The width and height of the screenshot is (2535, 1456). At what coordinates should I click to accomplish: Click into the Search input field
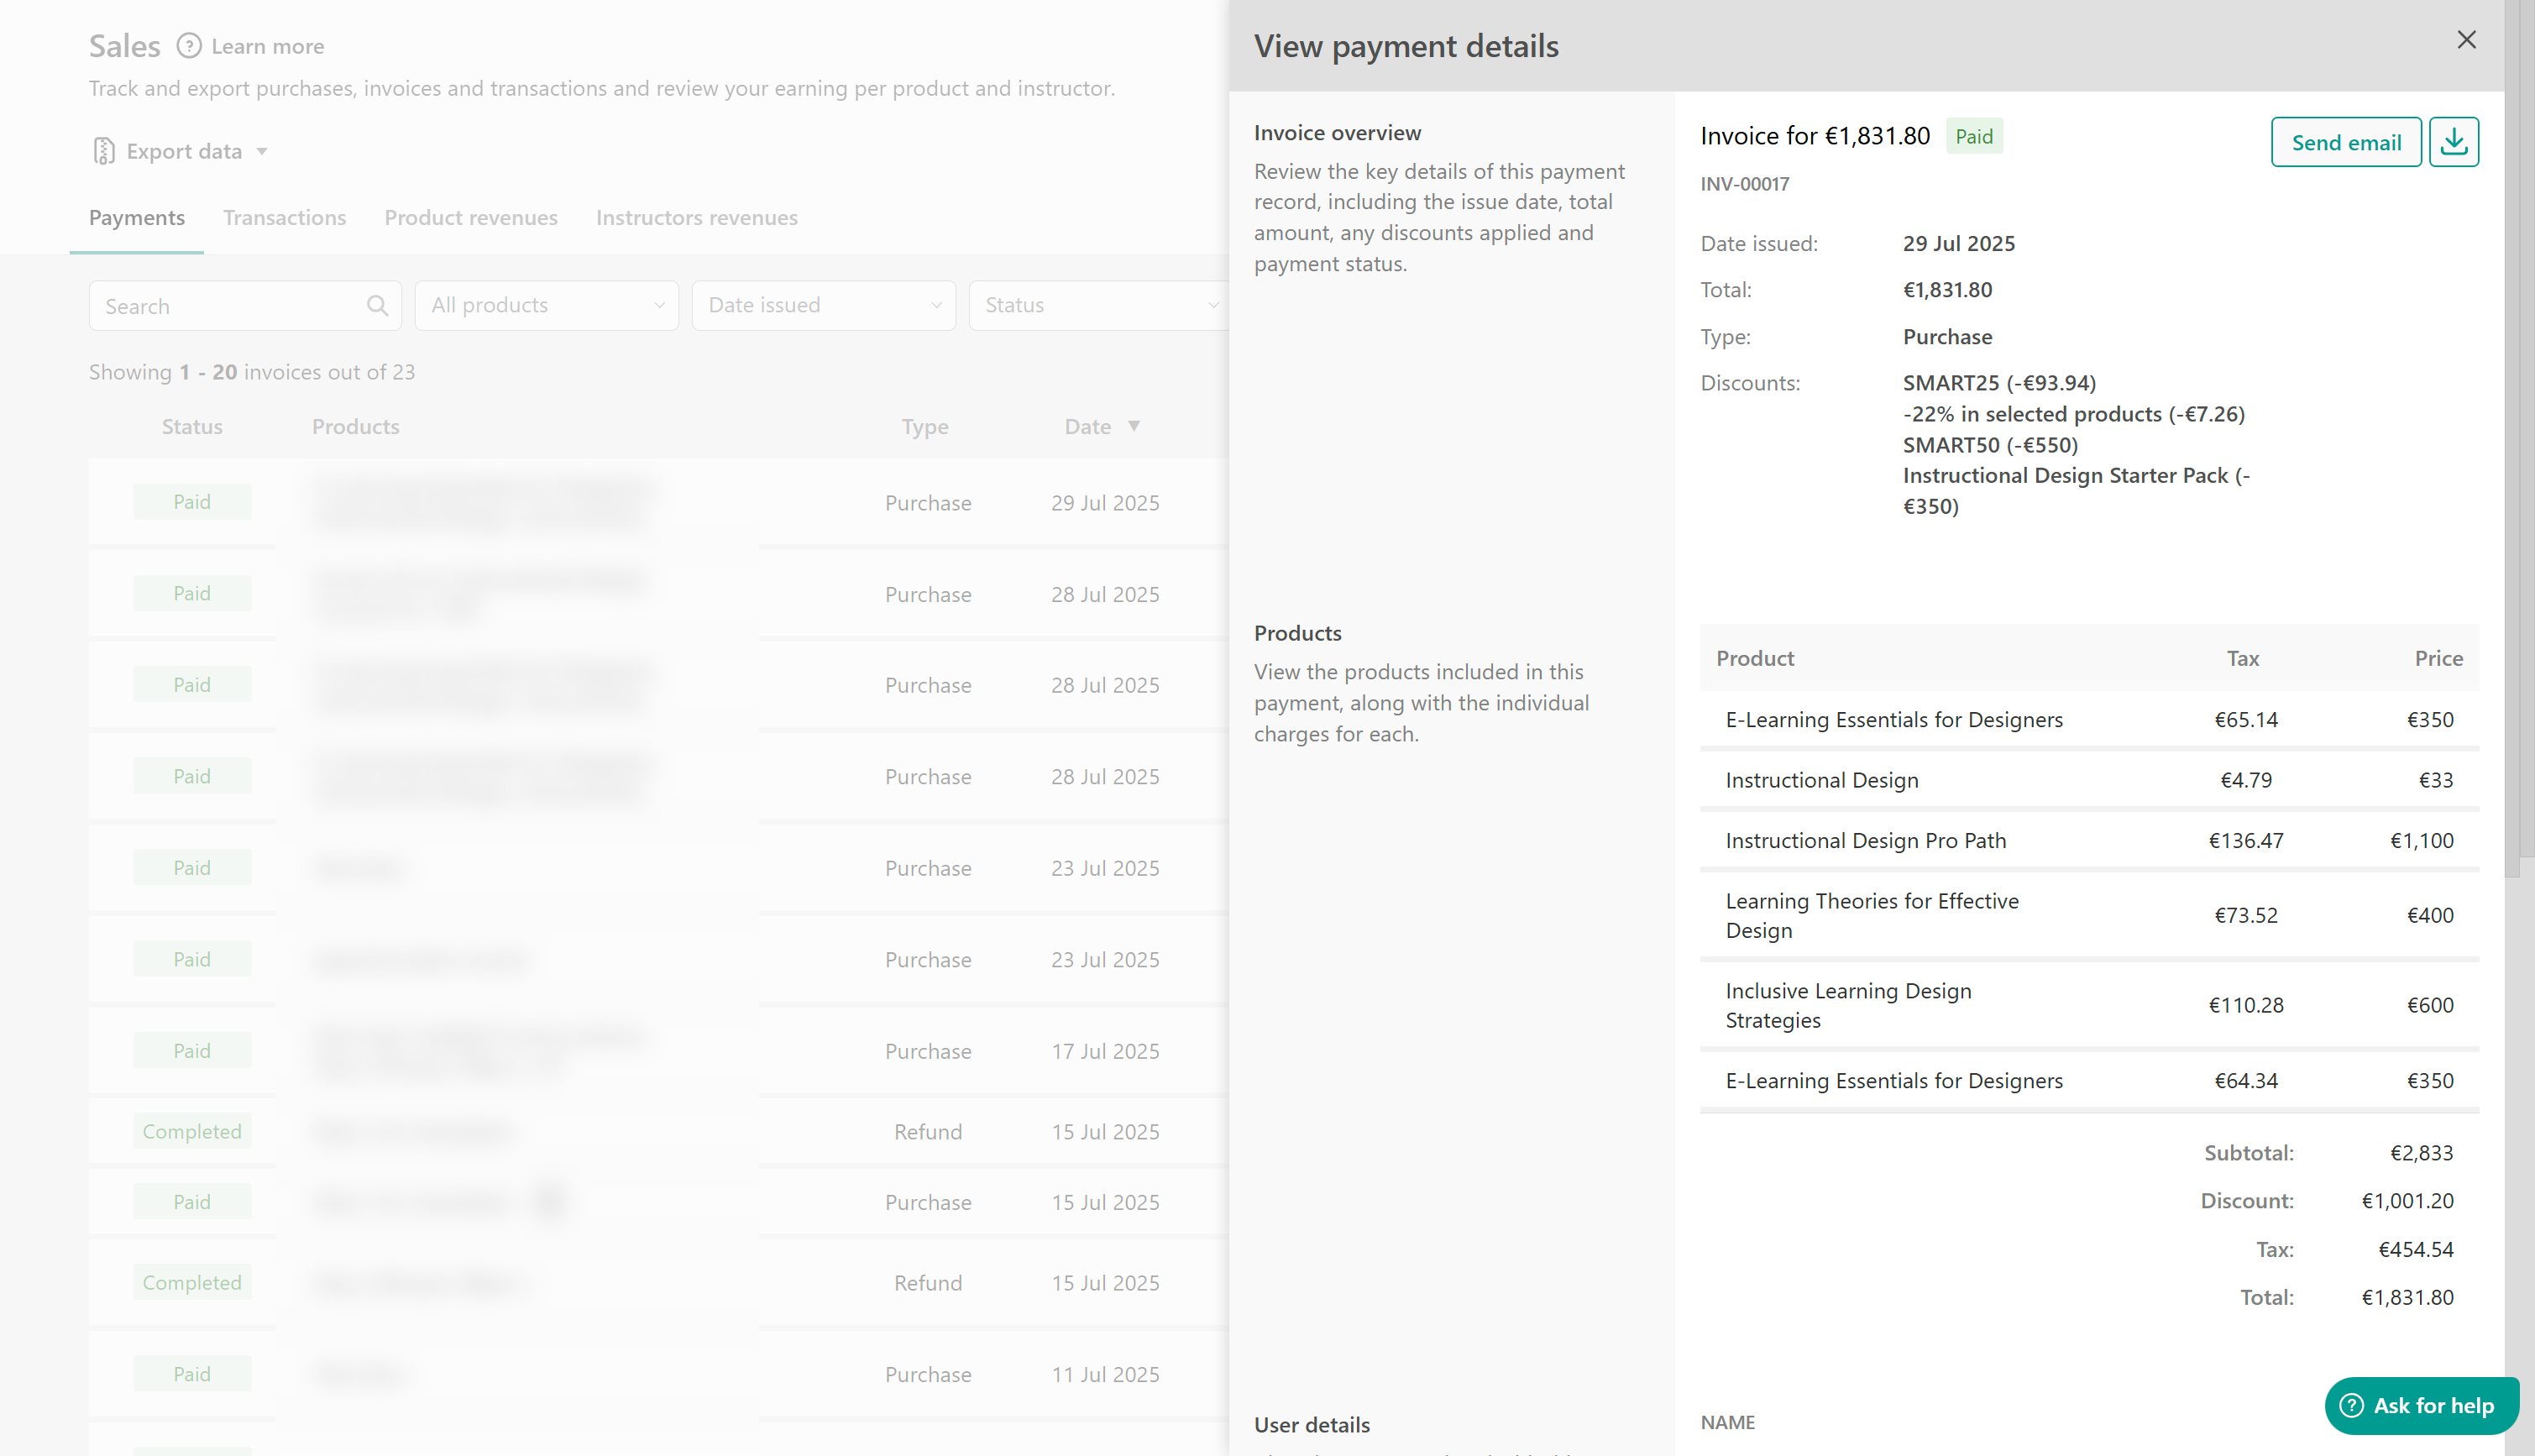pyautogui.click(x=230, y=306)
